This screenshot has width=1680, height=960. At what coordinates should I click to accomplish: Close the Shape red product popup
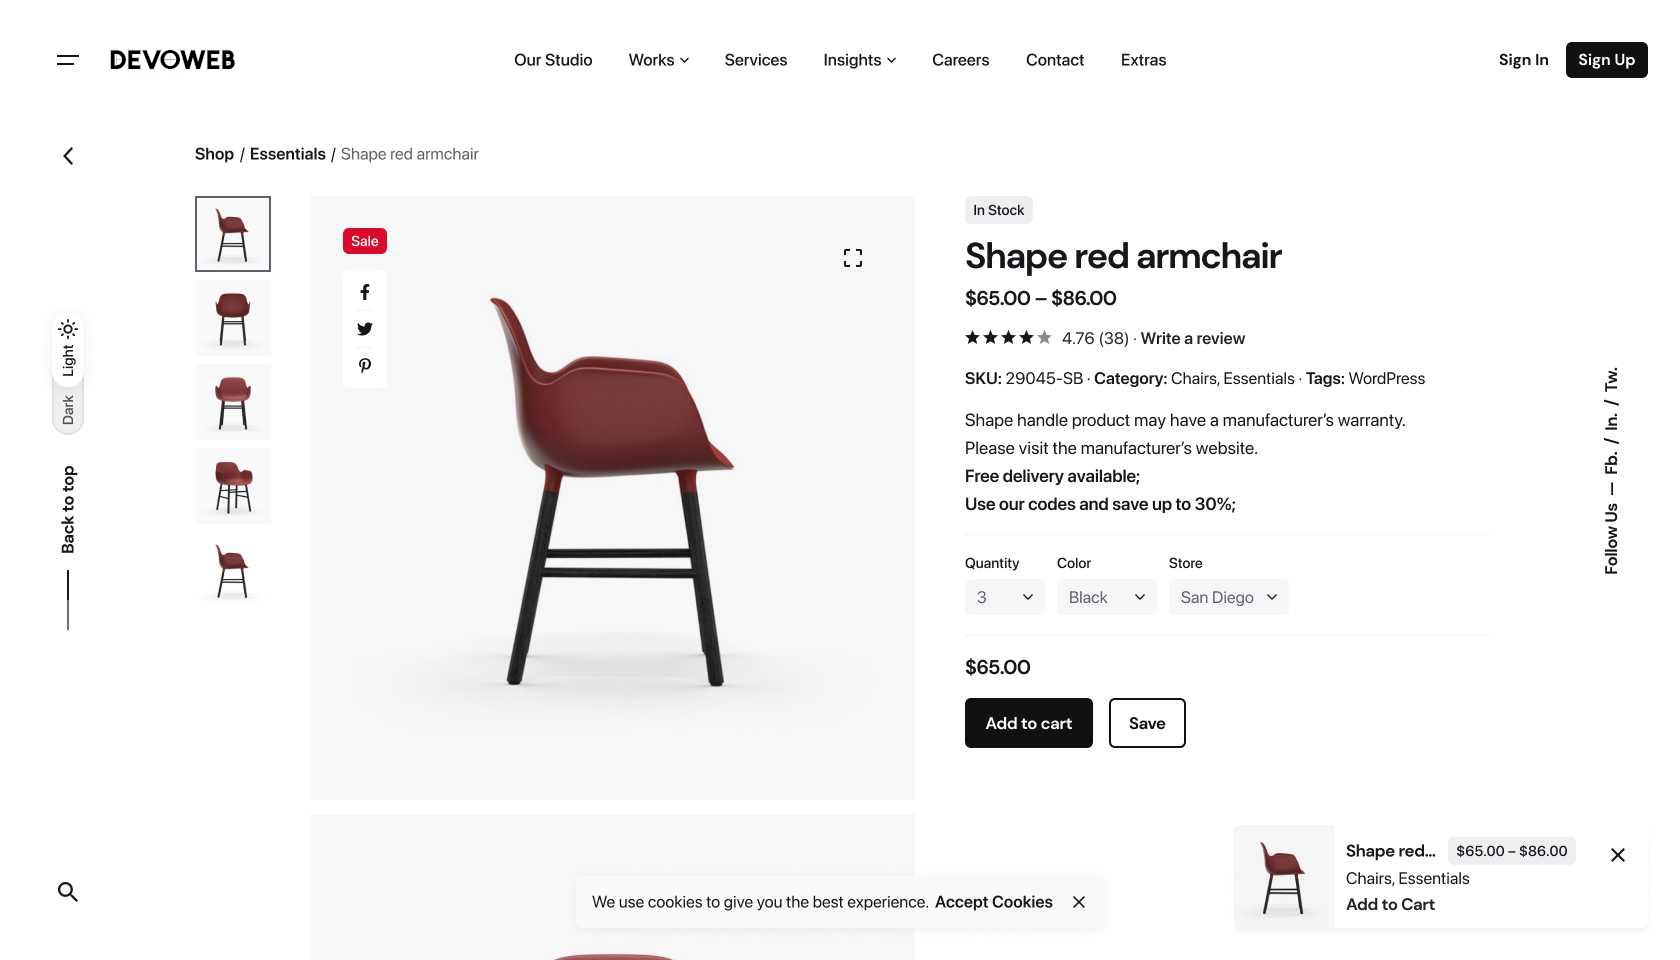click(1618, 855)
